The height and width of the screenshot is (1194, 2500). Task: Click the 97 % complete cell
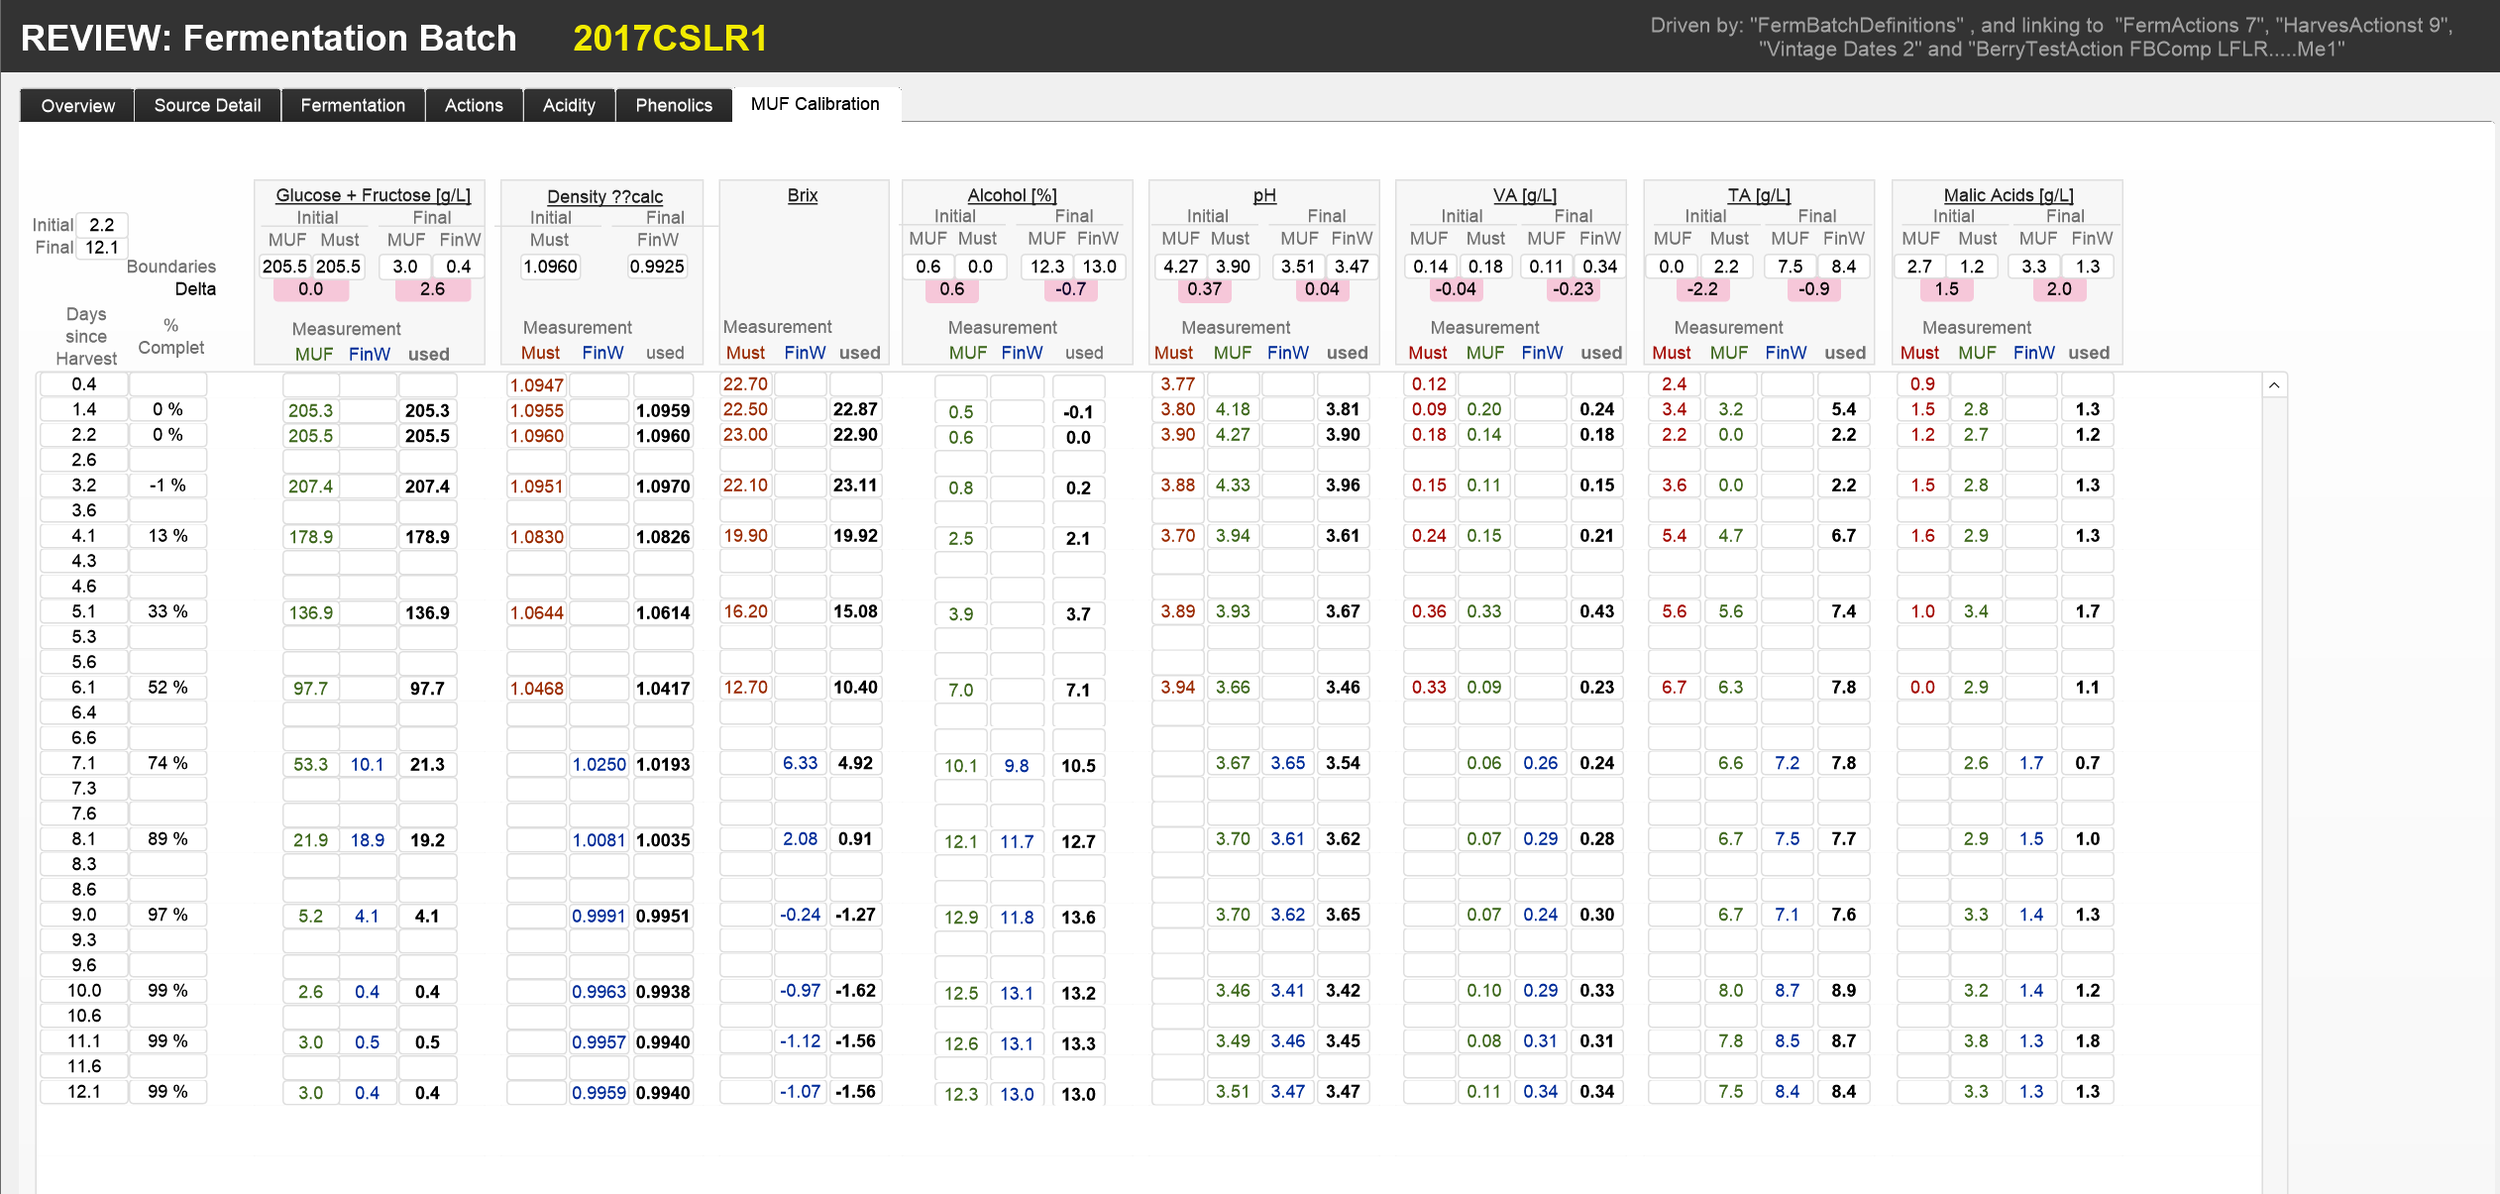point(168,915)
